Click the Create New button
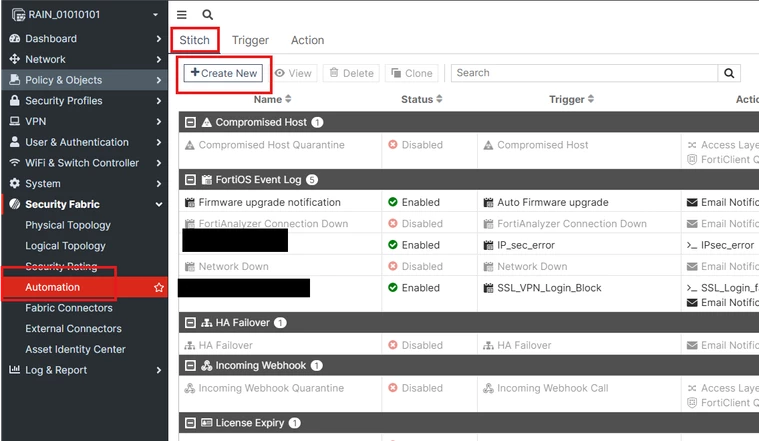 [x=223, y=73]
